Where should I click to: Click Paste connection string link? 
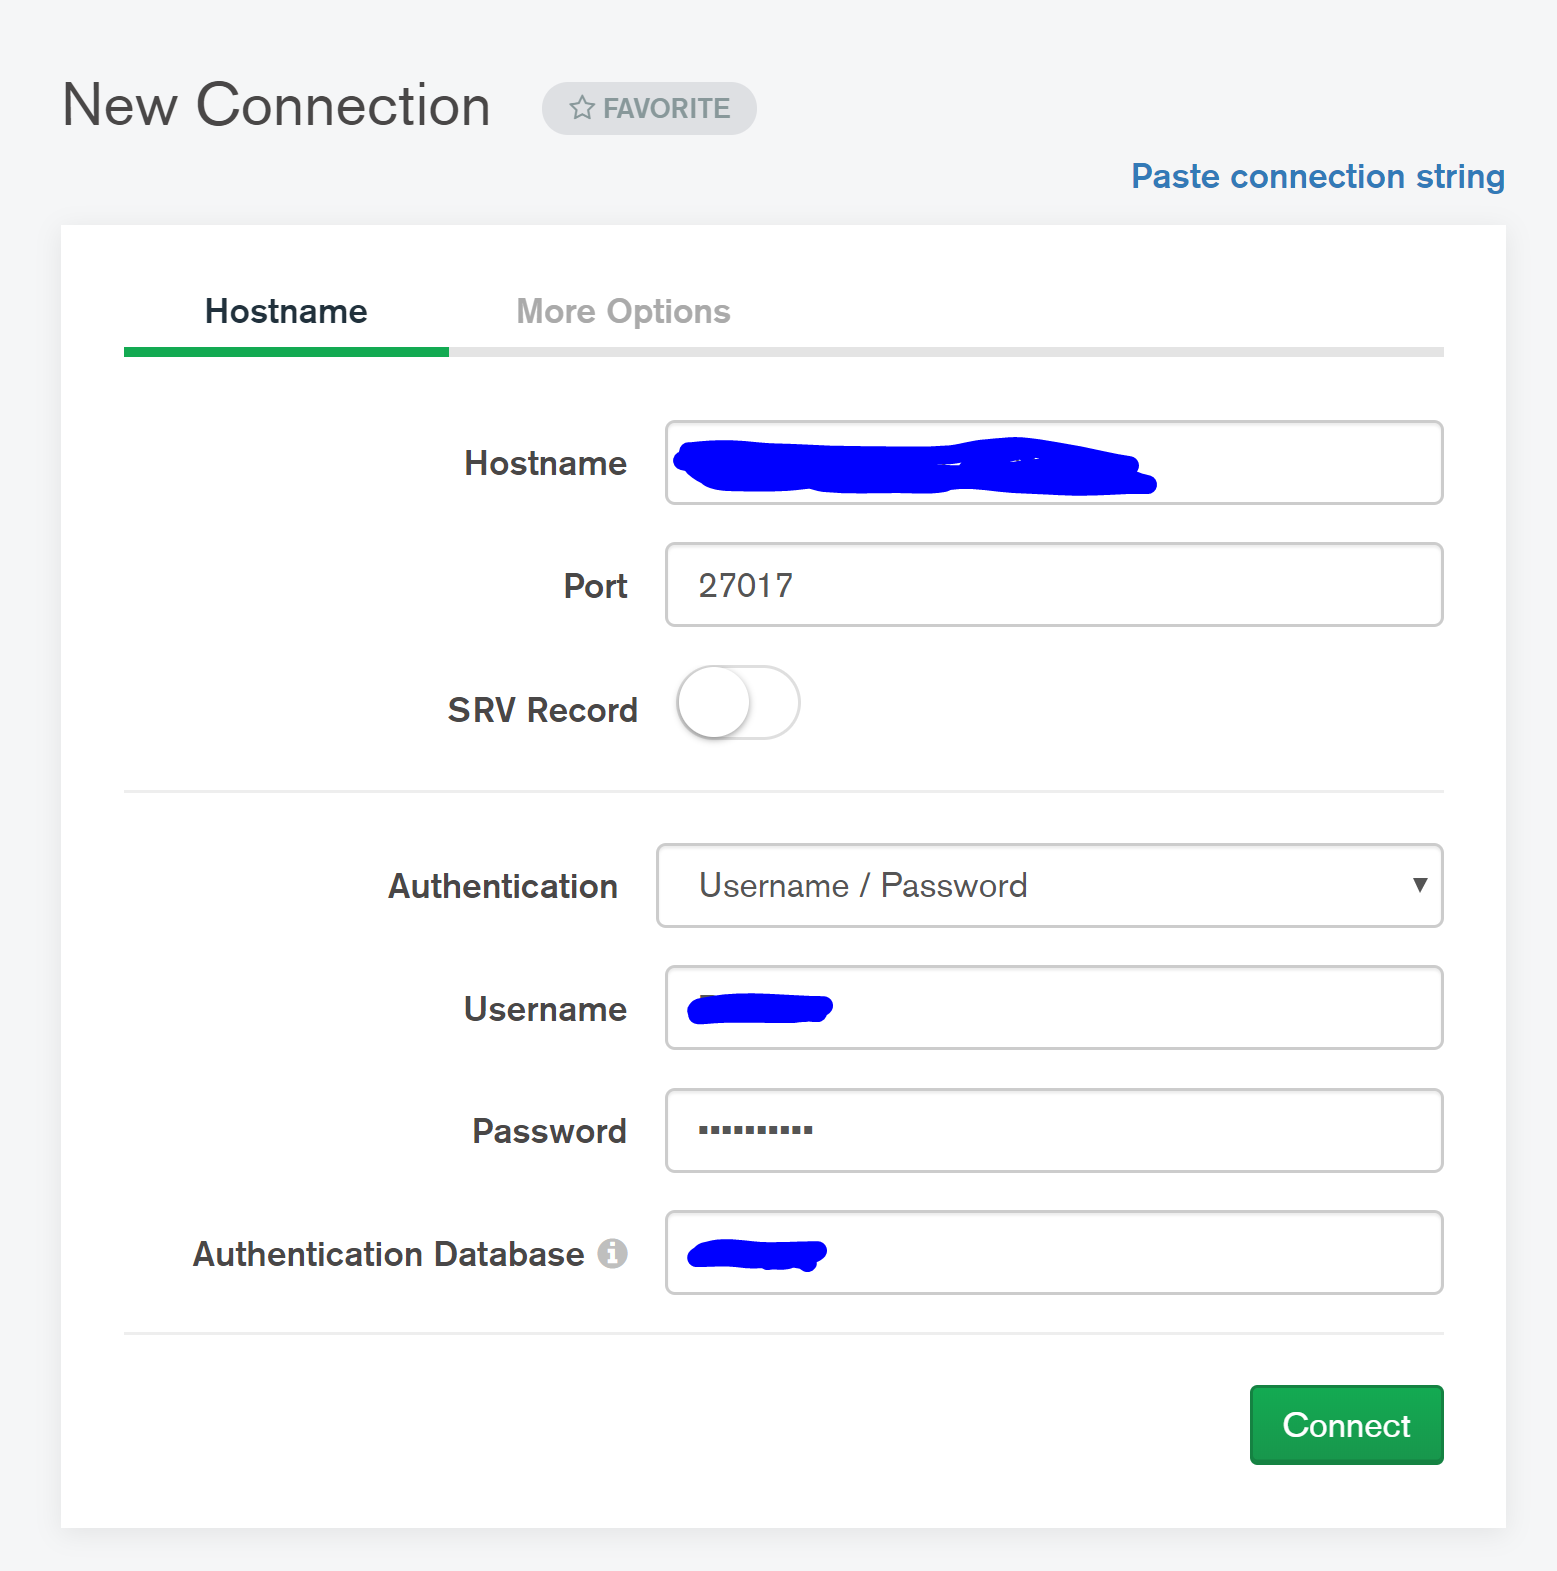[x=1317, y=177]
